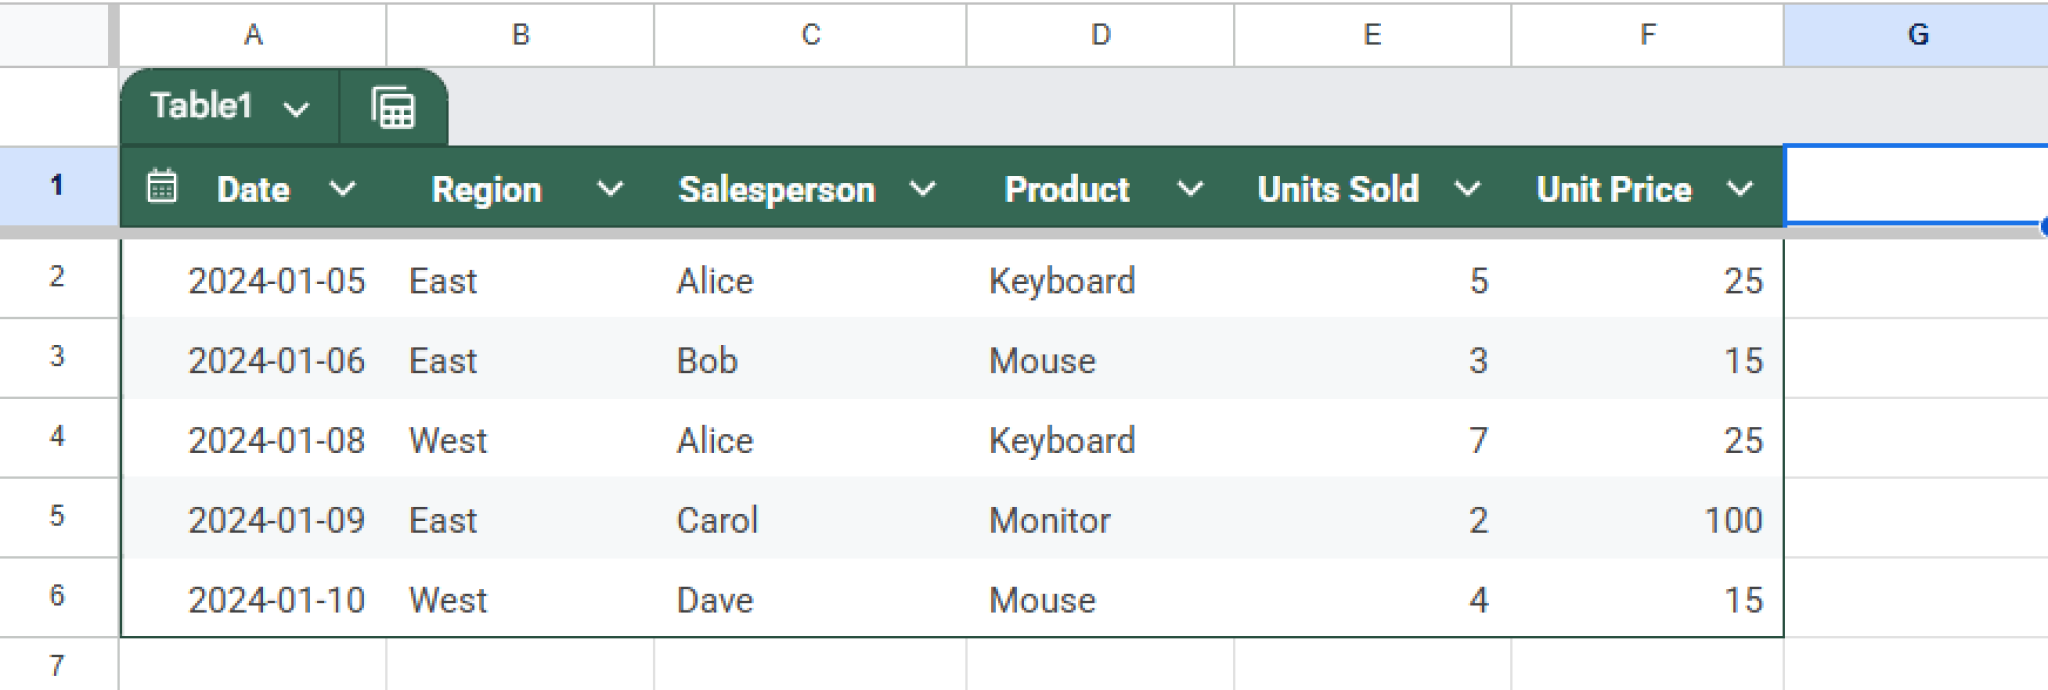Select row number 3
The height and width of the screenshot is (690, 2048).
pyautogui.click(x=55, y=357)
